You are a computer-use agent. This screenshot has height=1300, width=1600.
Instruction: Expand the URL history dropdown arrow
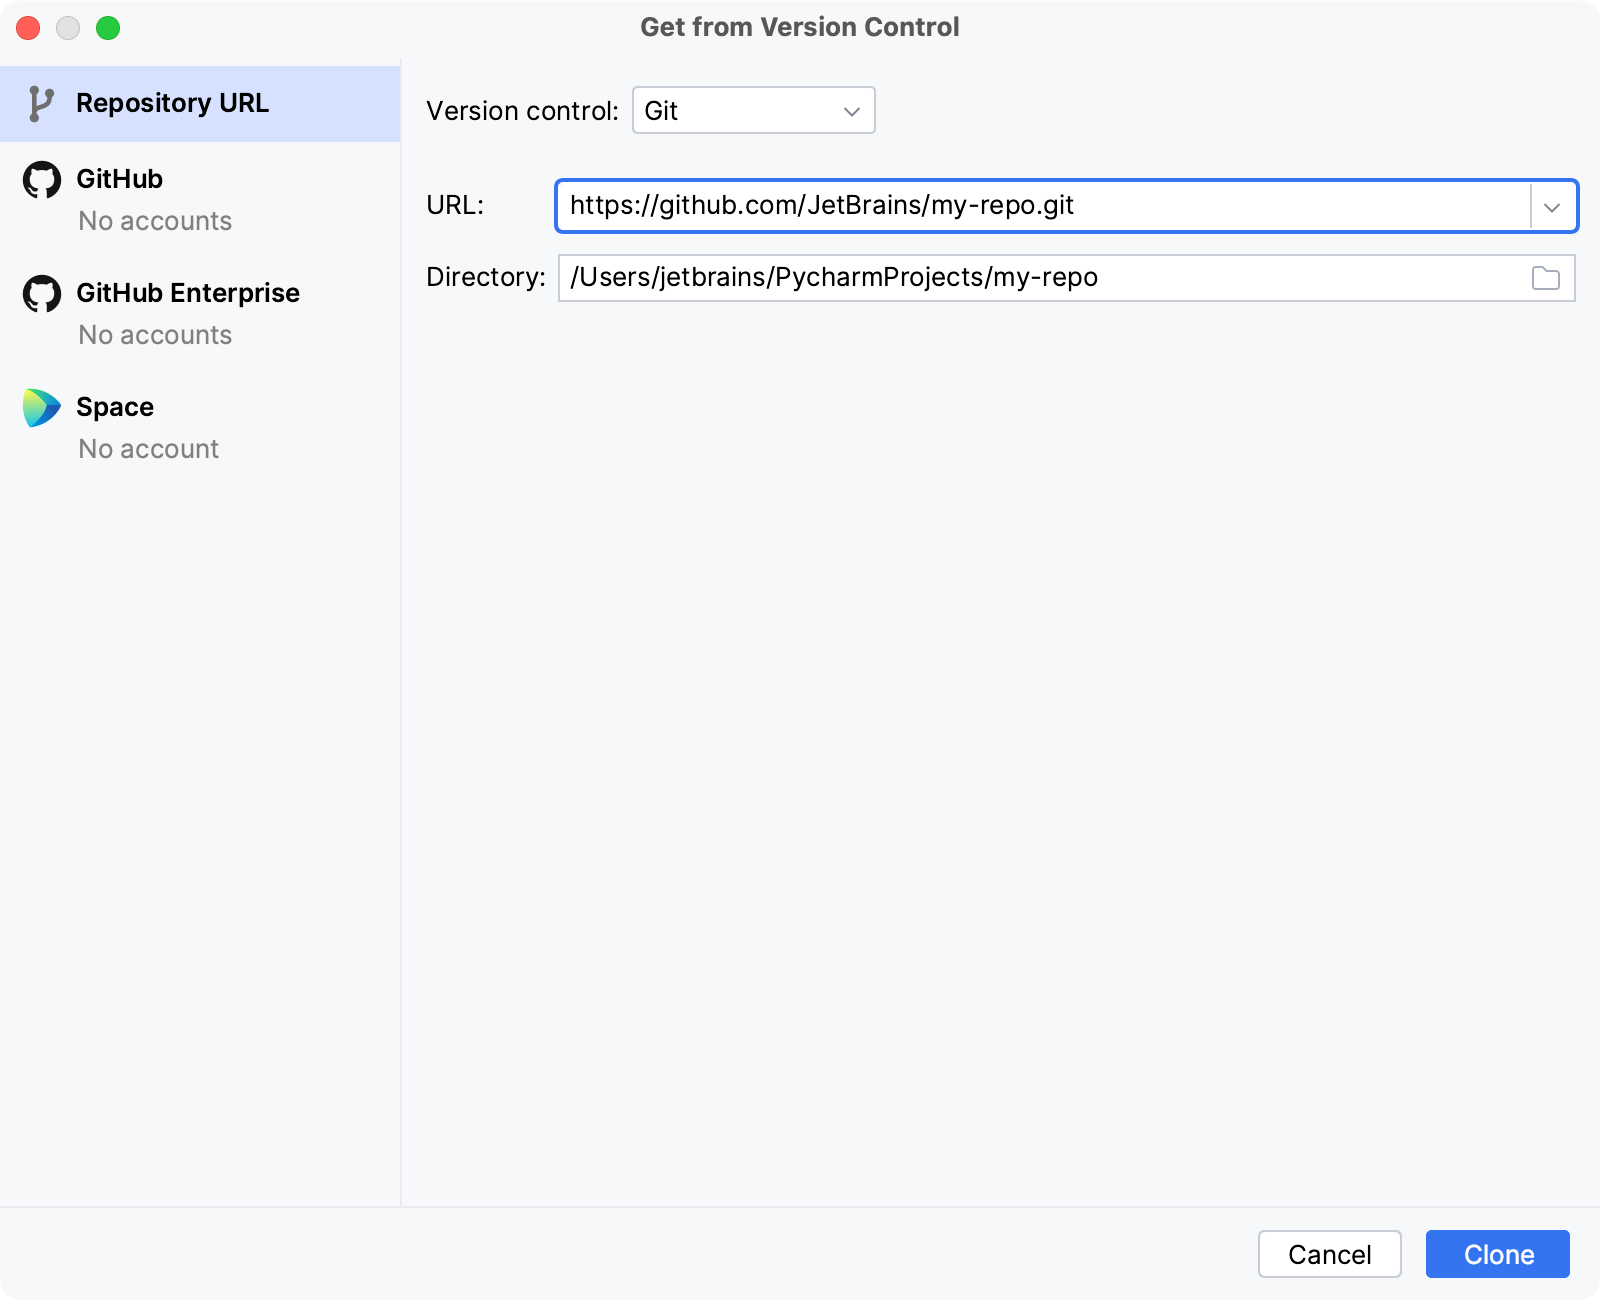1552,206
